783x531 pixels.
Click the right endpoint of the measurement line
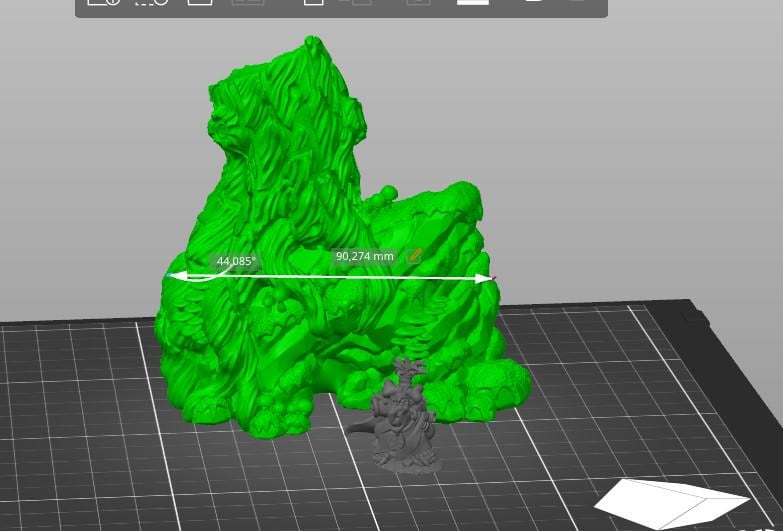coord(490,279)
